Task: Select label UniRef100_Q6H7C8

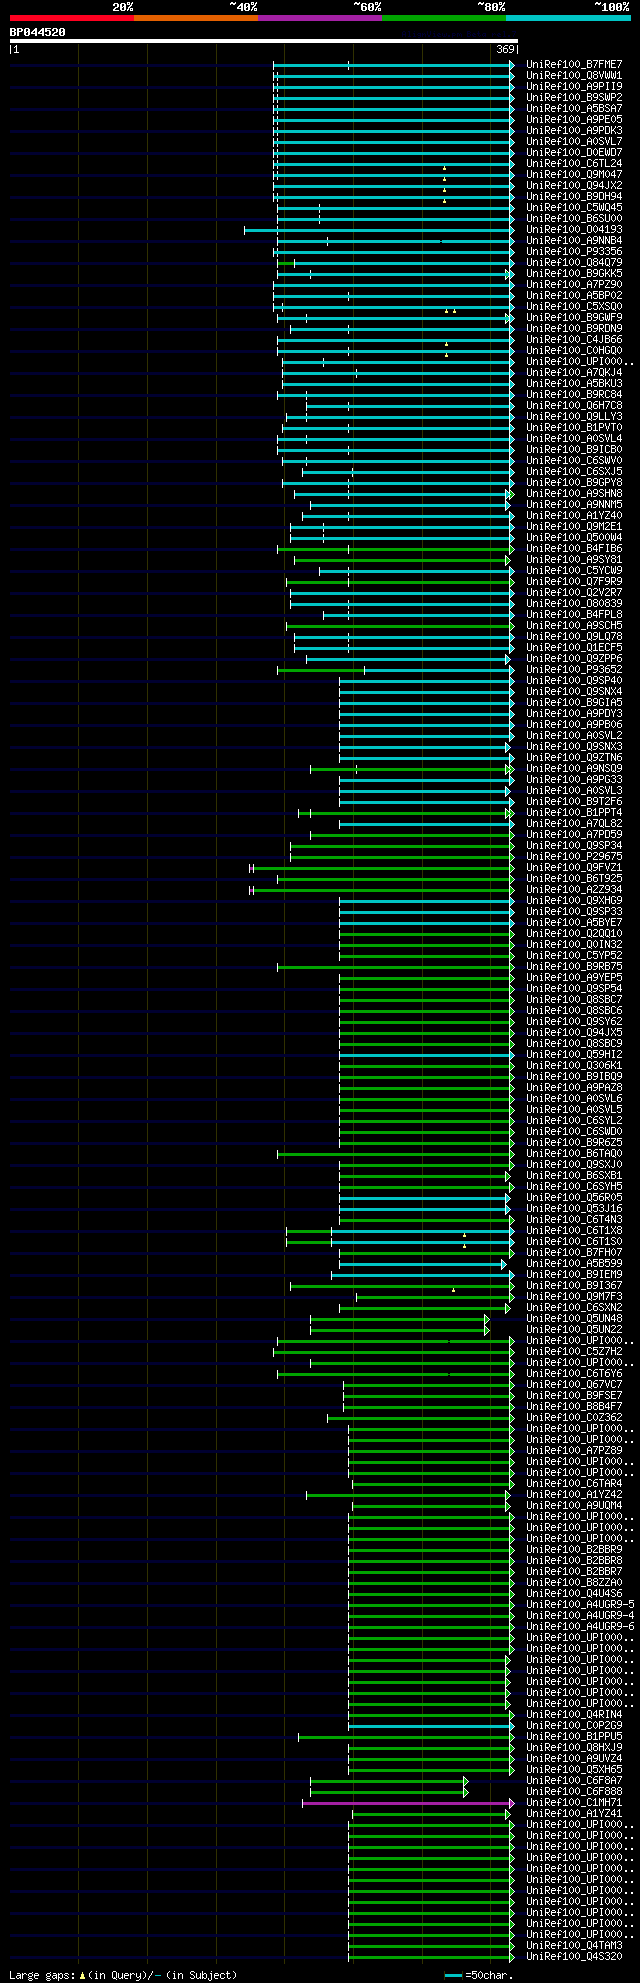Action: click(x=574, y=405)
